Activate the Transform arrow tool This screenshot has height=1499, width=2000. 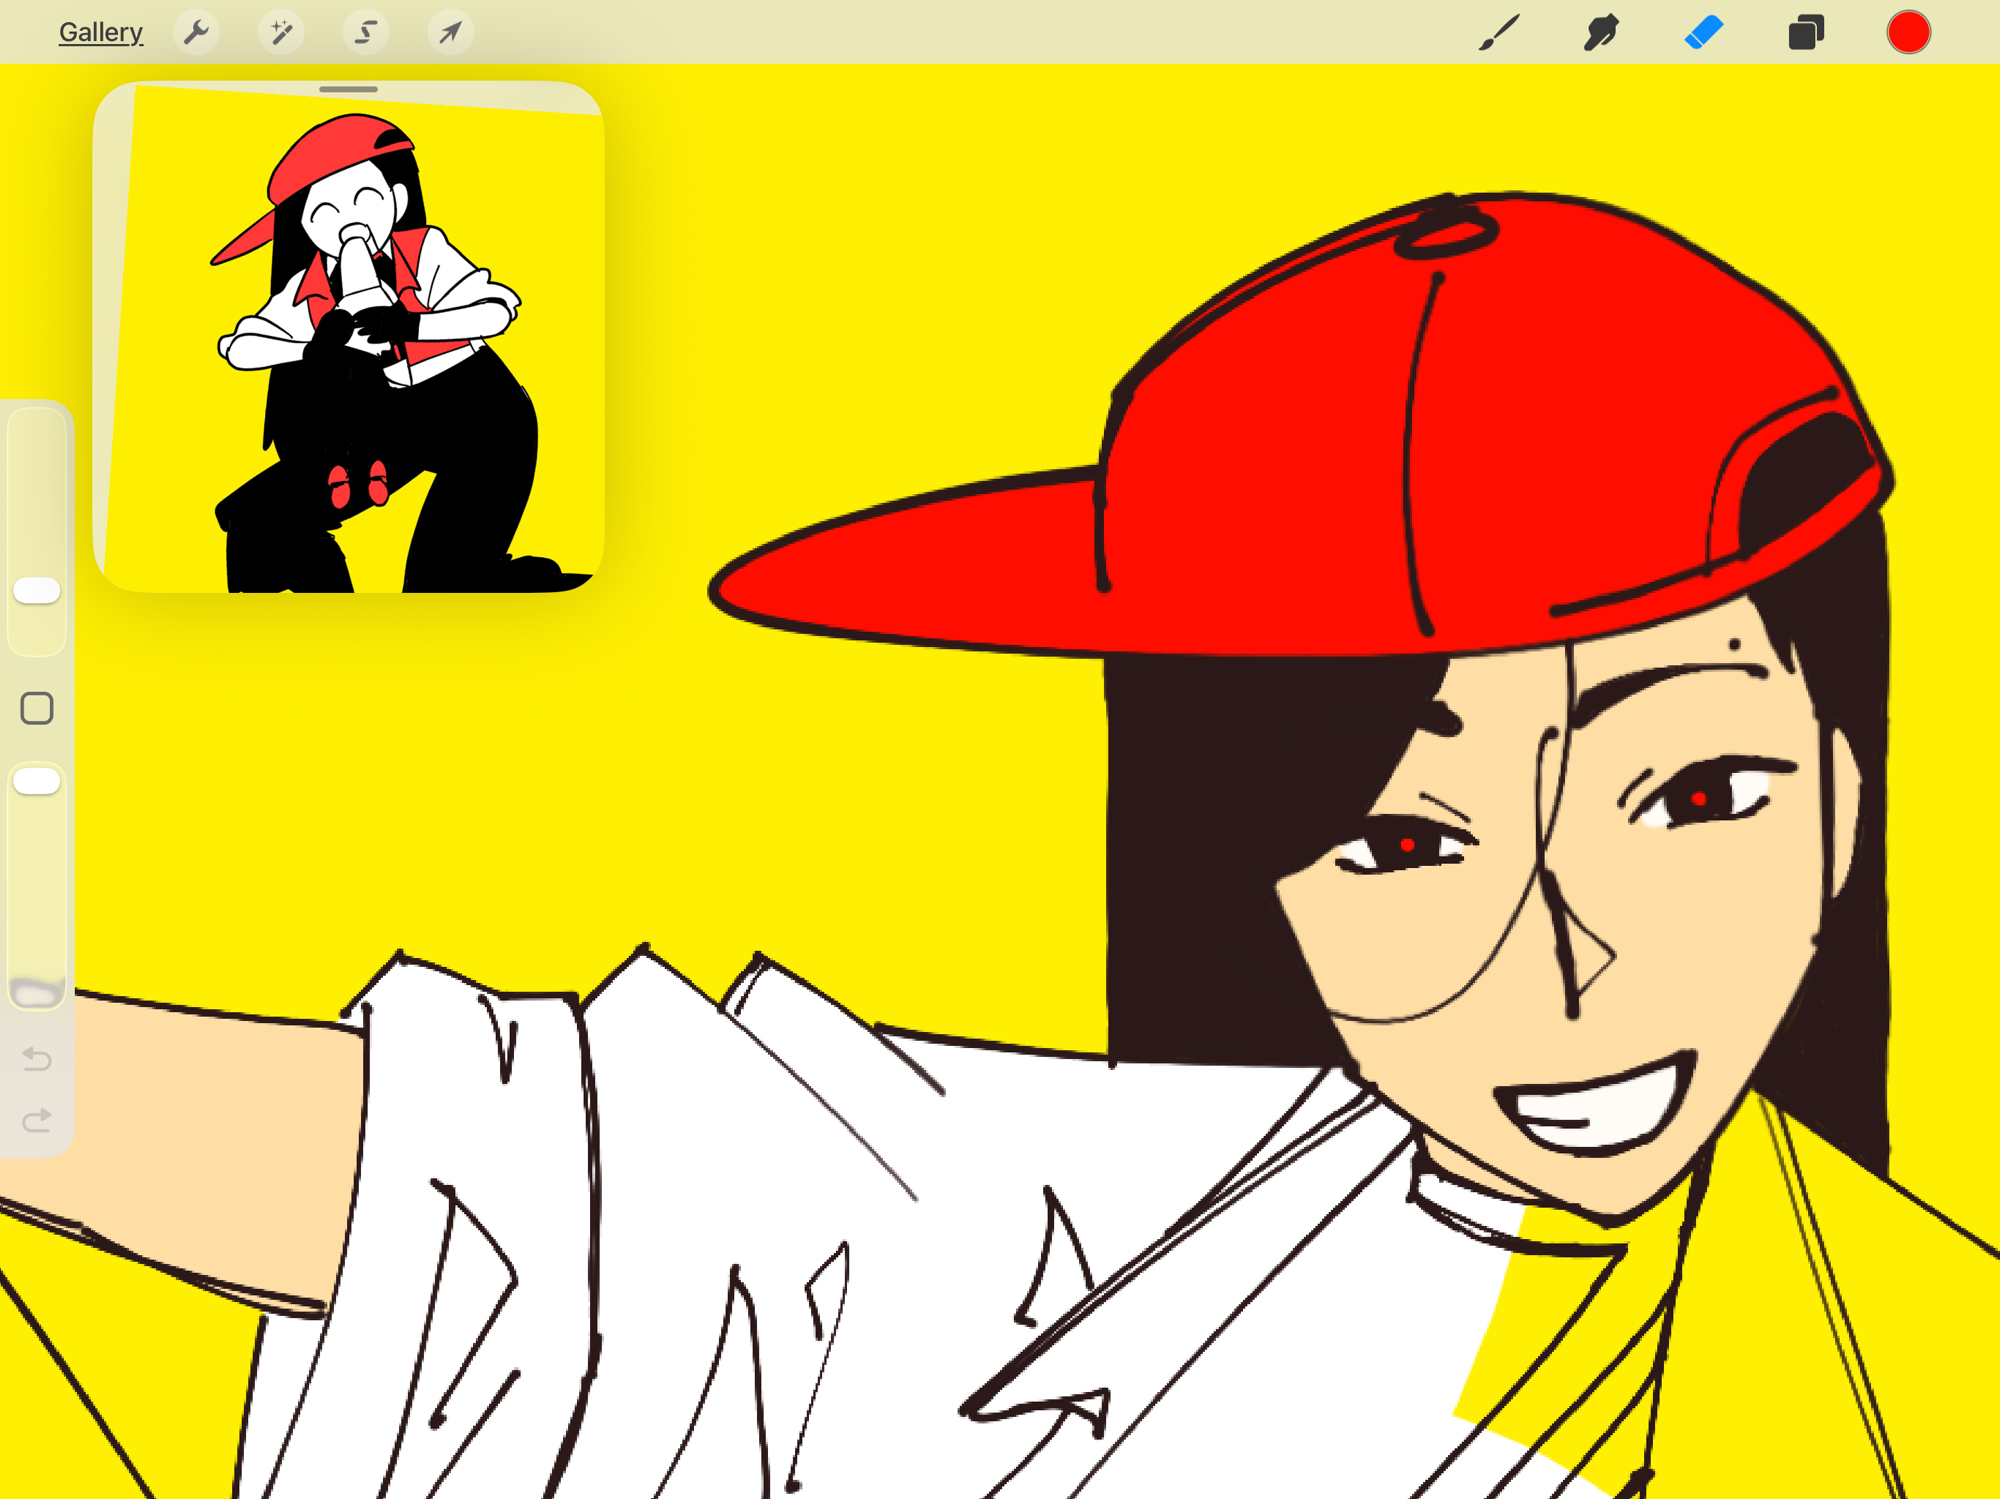pyautogui.click(x=450, y=32)
